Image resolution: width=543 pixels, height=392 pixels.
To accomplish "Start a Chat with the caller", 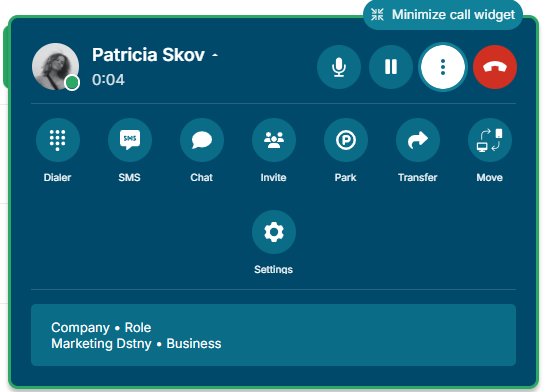I will point(202,140).
